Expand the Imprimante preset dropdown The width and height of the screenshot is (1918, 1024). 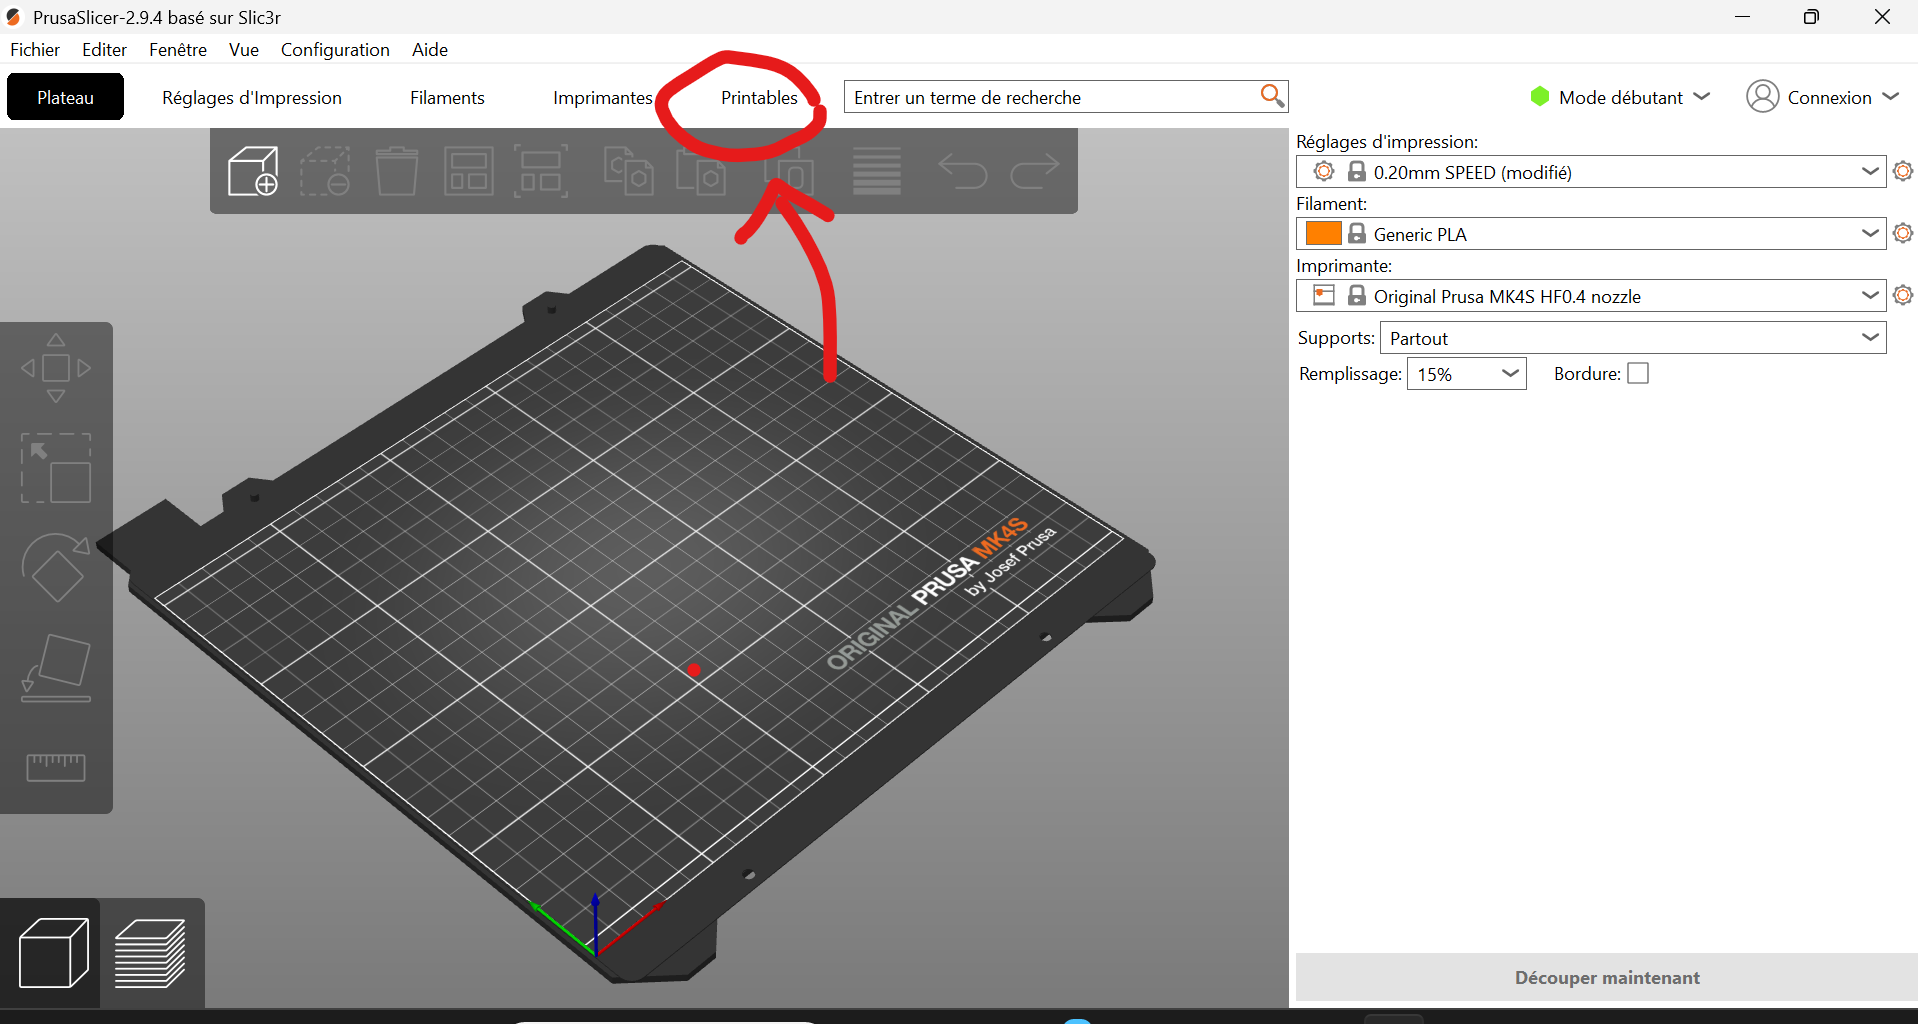(1590, 296)
